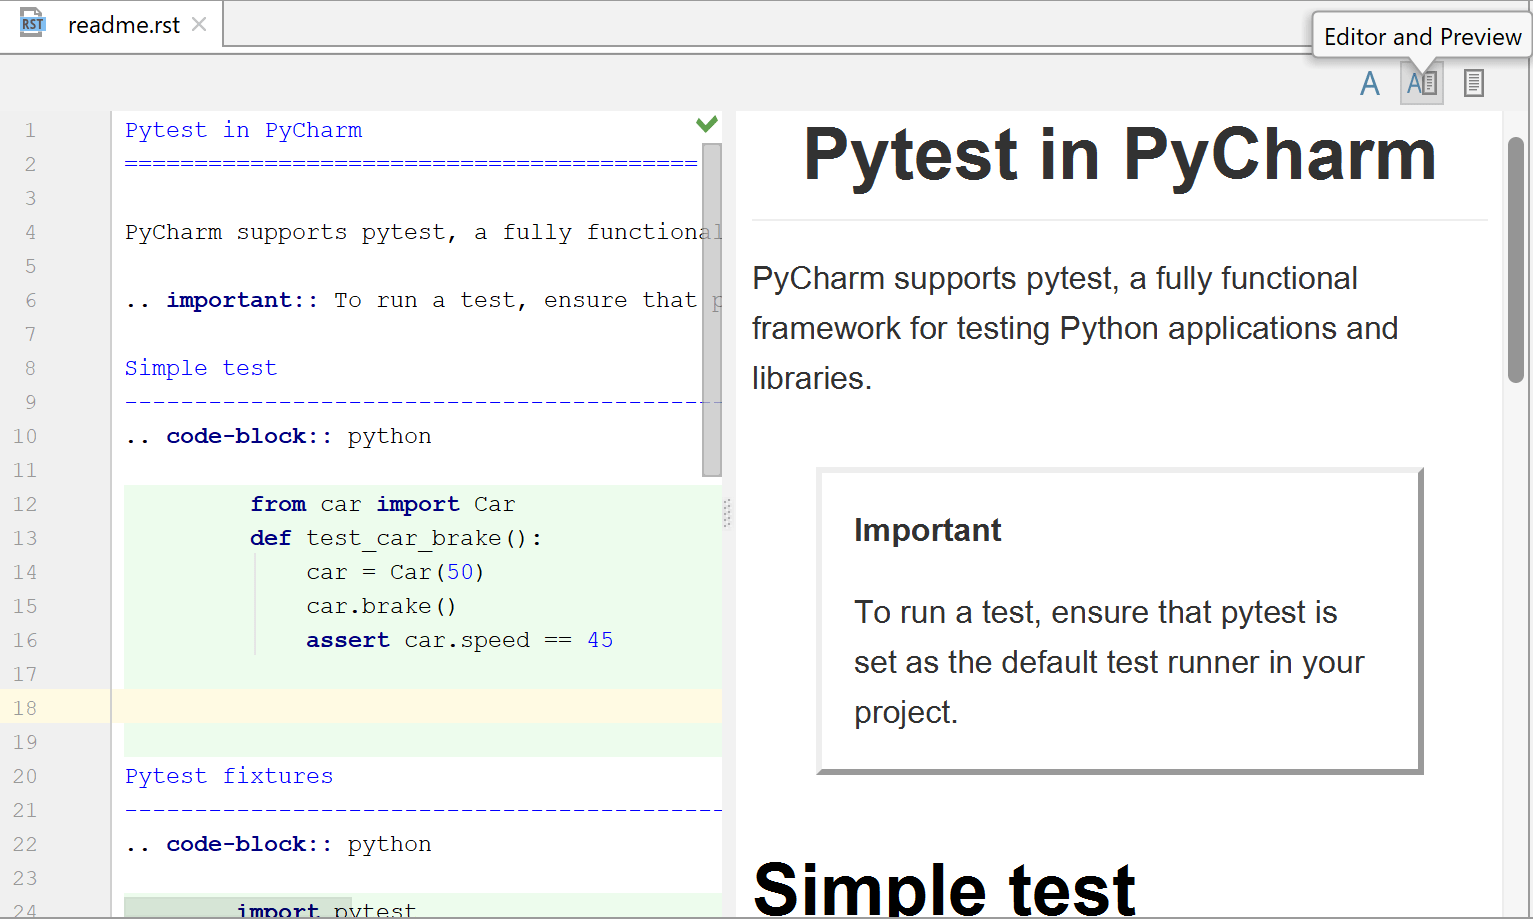
Task: Click line number 6 in gutter
Action: (x=30, y=300)
